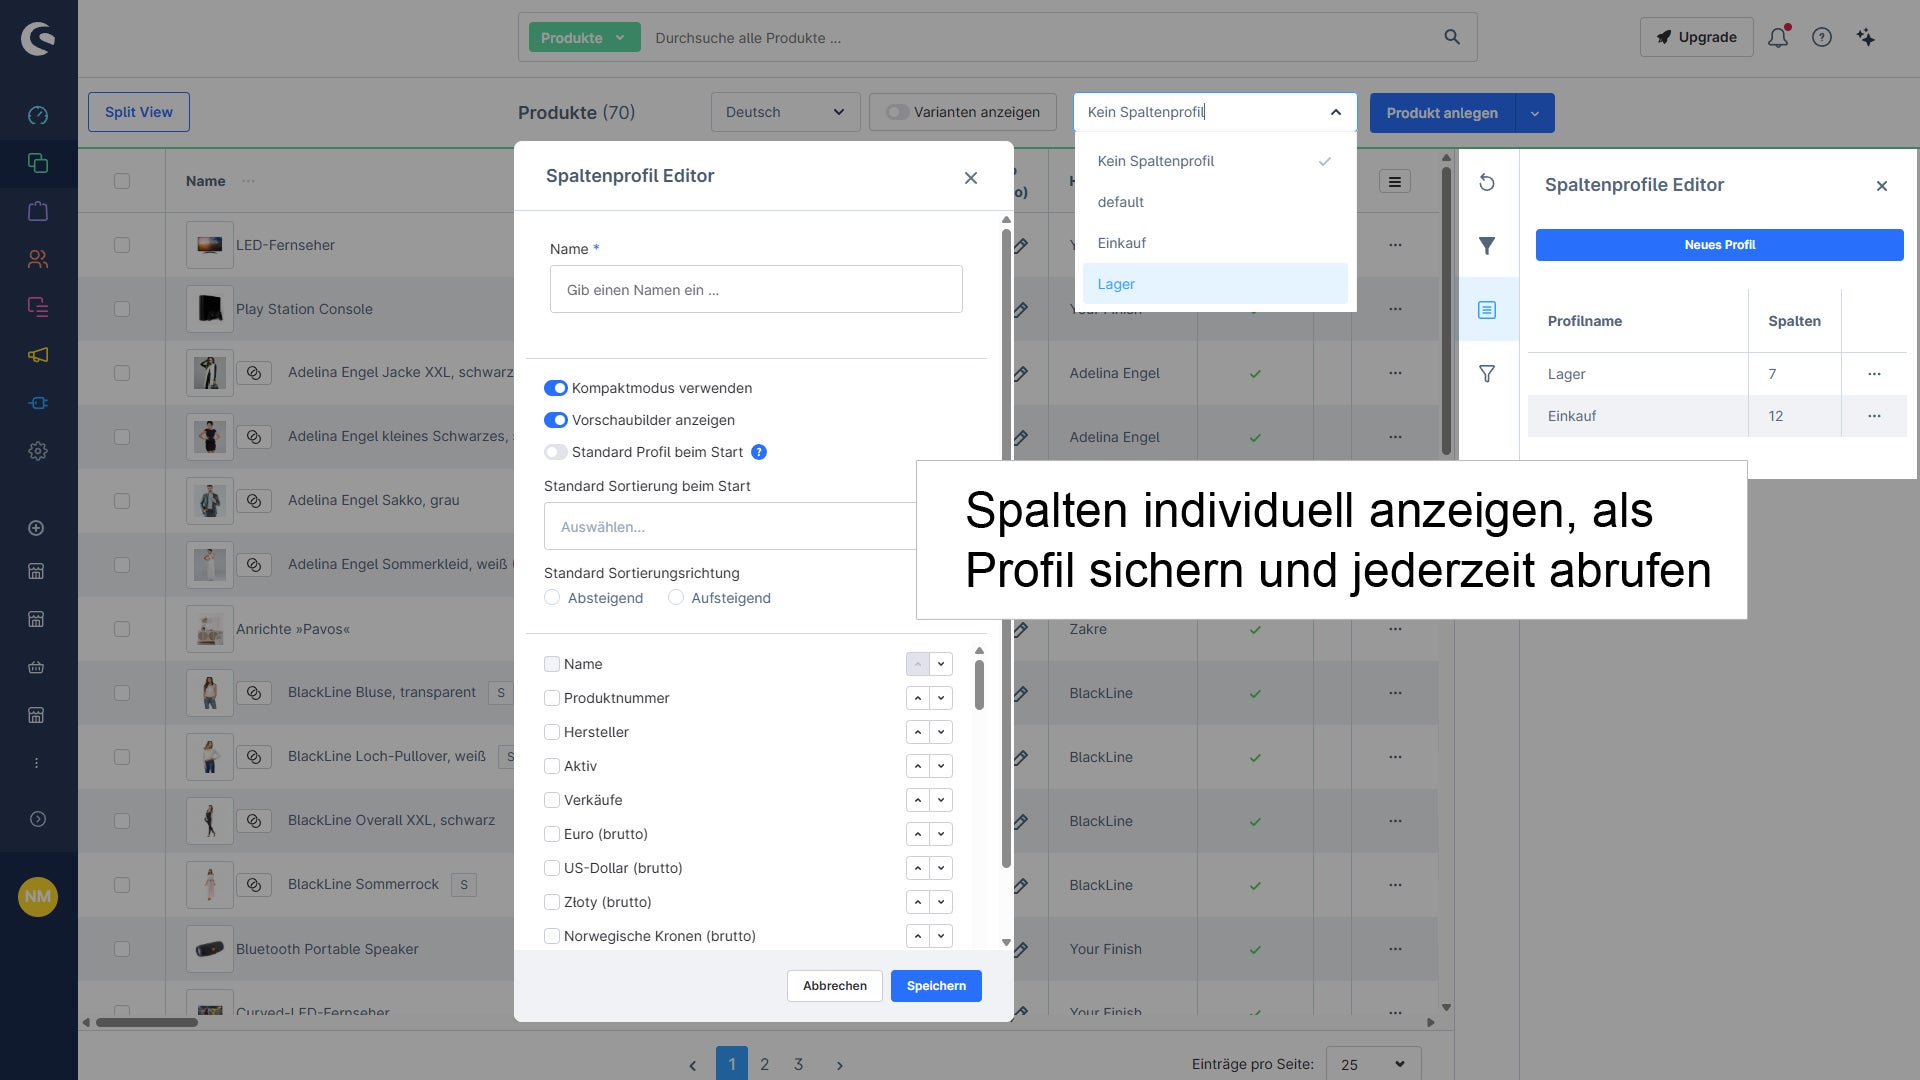The image size is (1920, 1080).
Task: Select Einkauf in profile dropdown list
Action: click(1215, 243)
